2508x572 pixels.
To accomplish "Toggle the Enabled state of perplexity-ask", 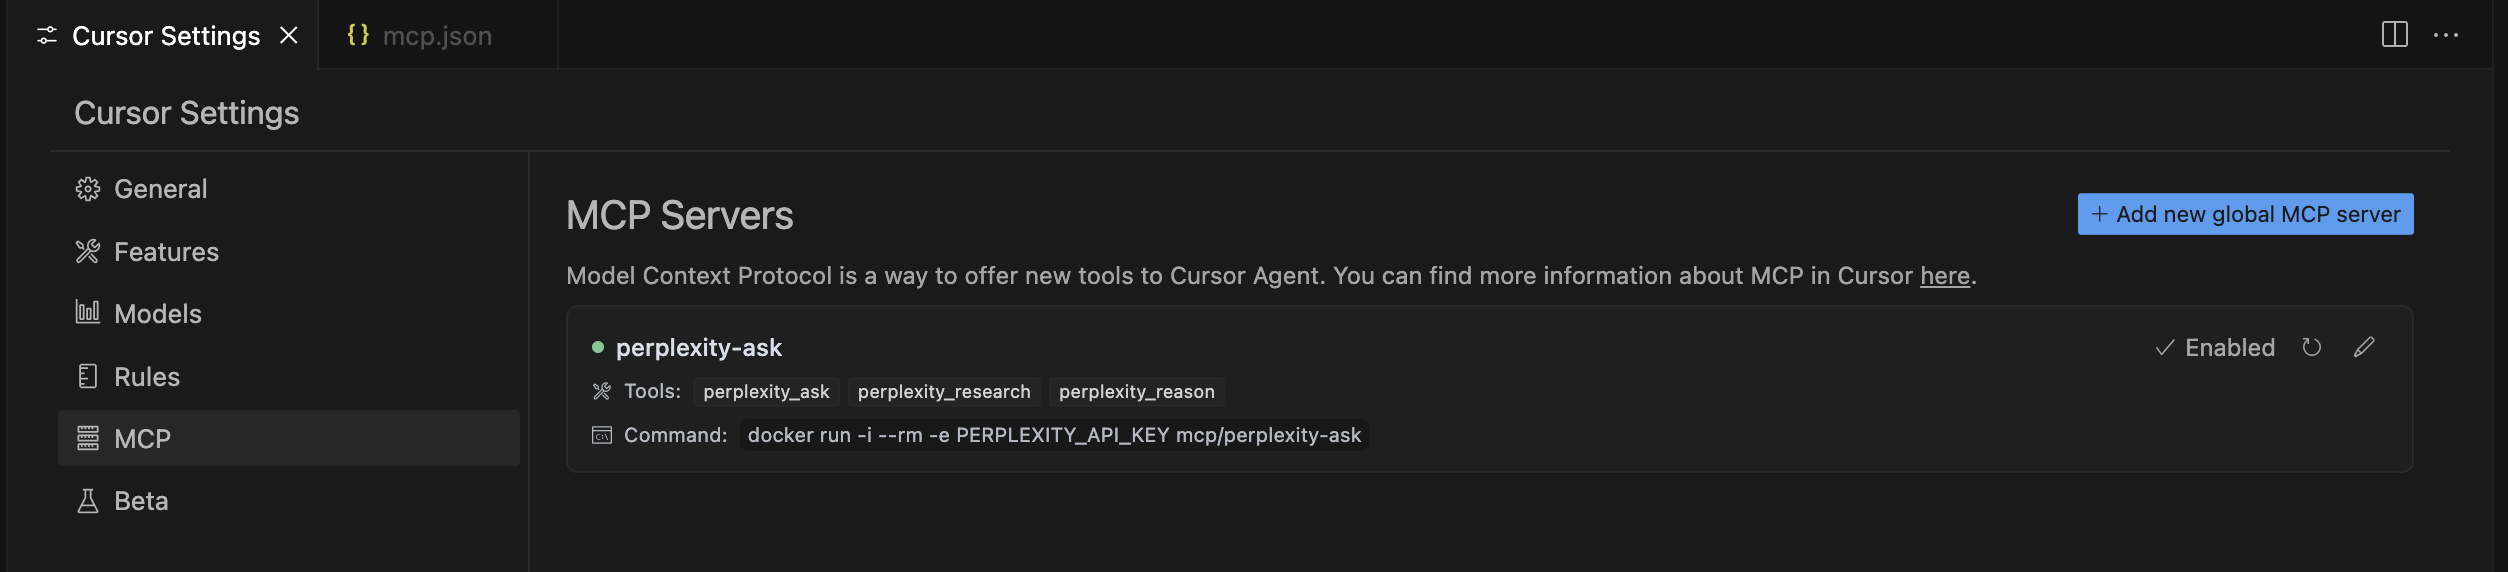I will point(2215,347).
